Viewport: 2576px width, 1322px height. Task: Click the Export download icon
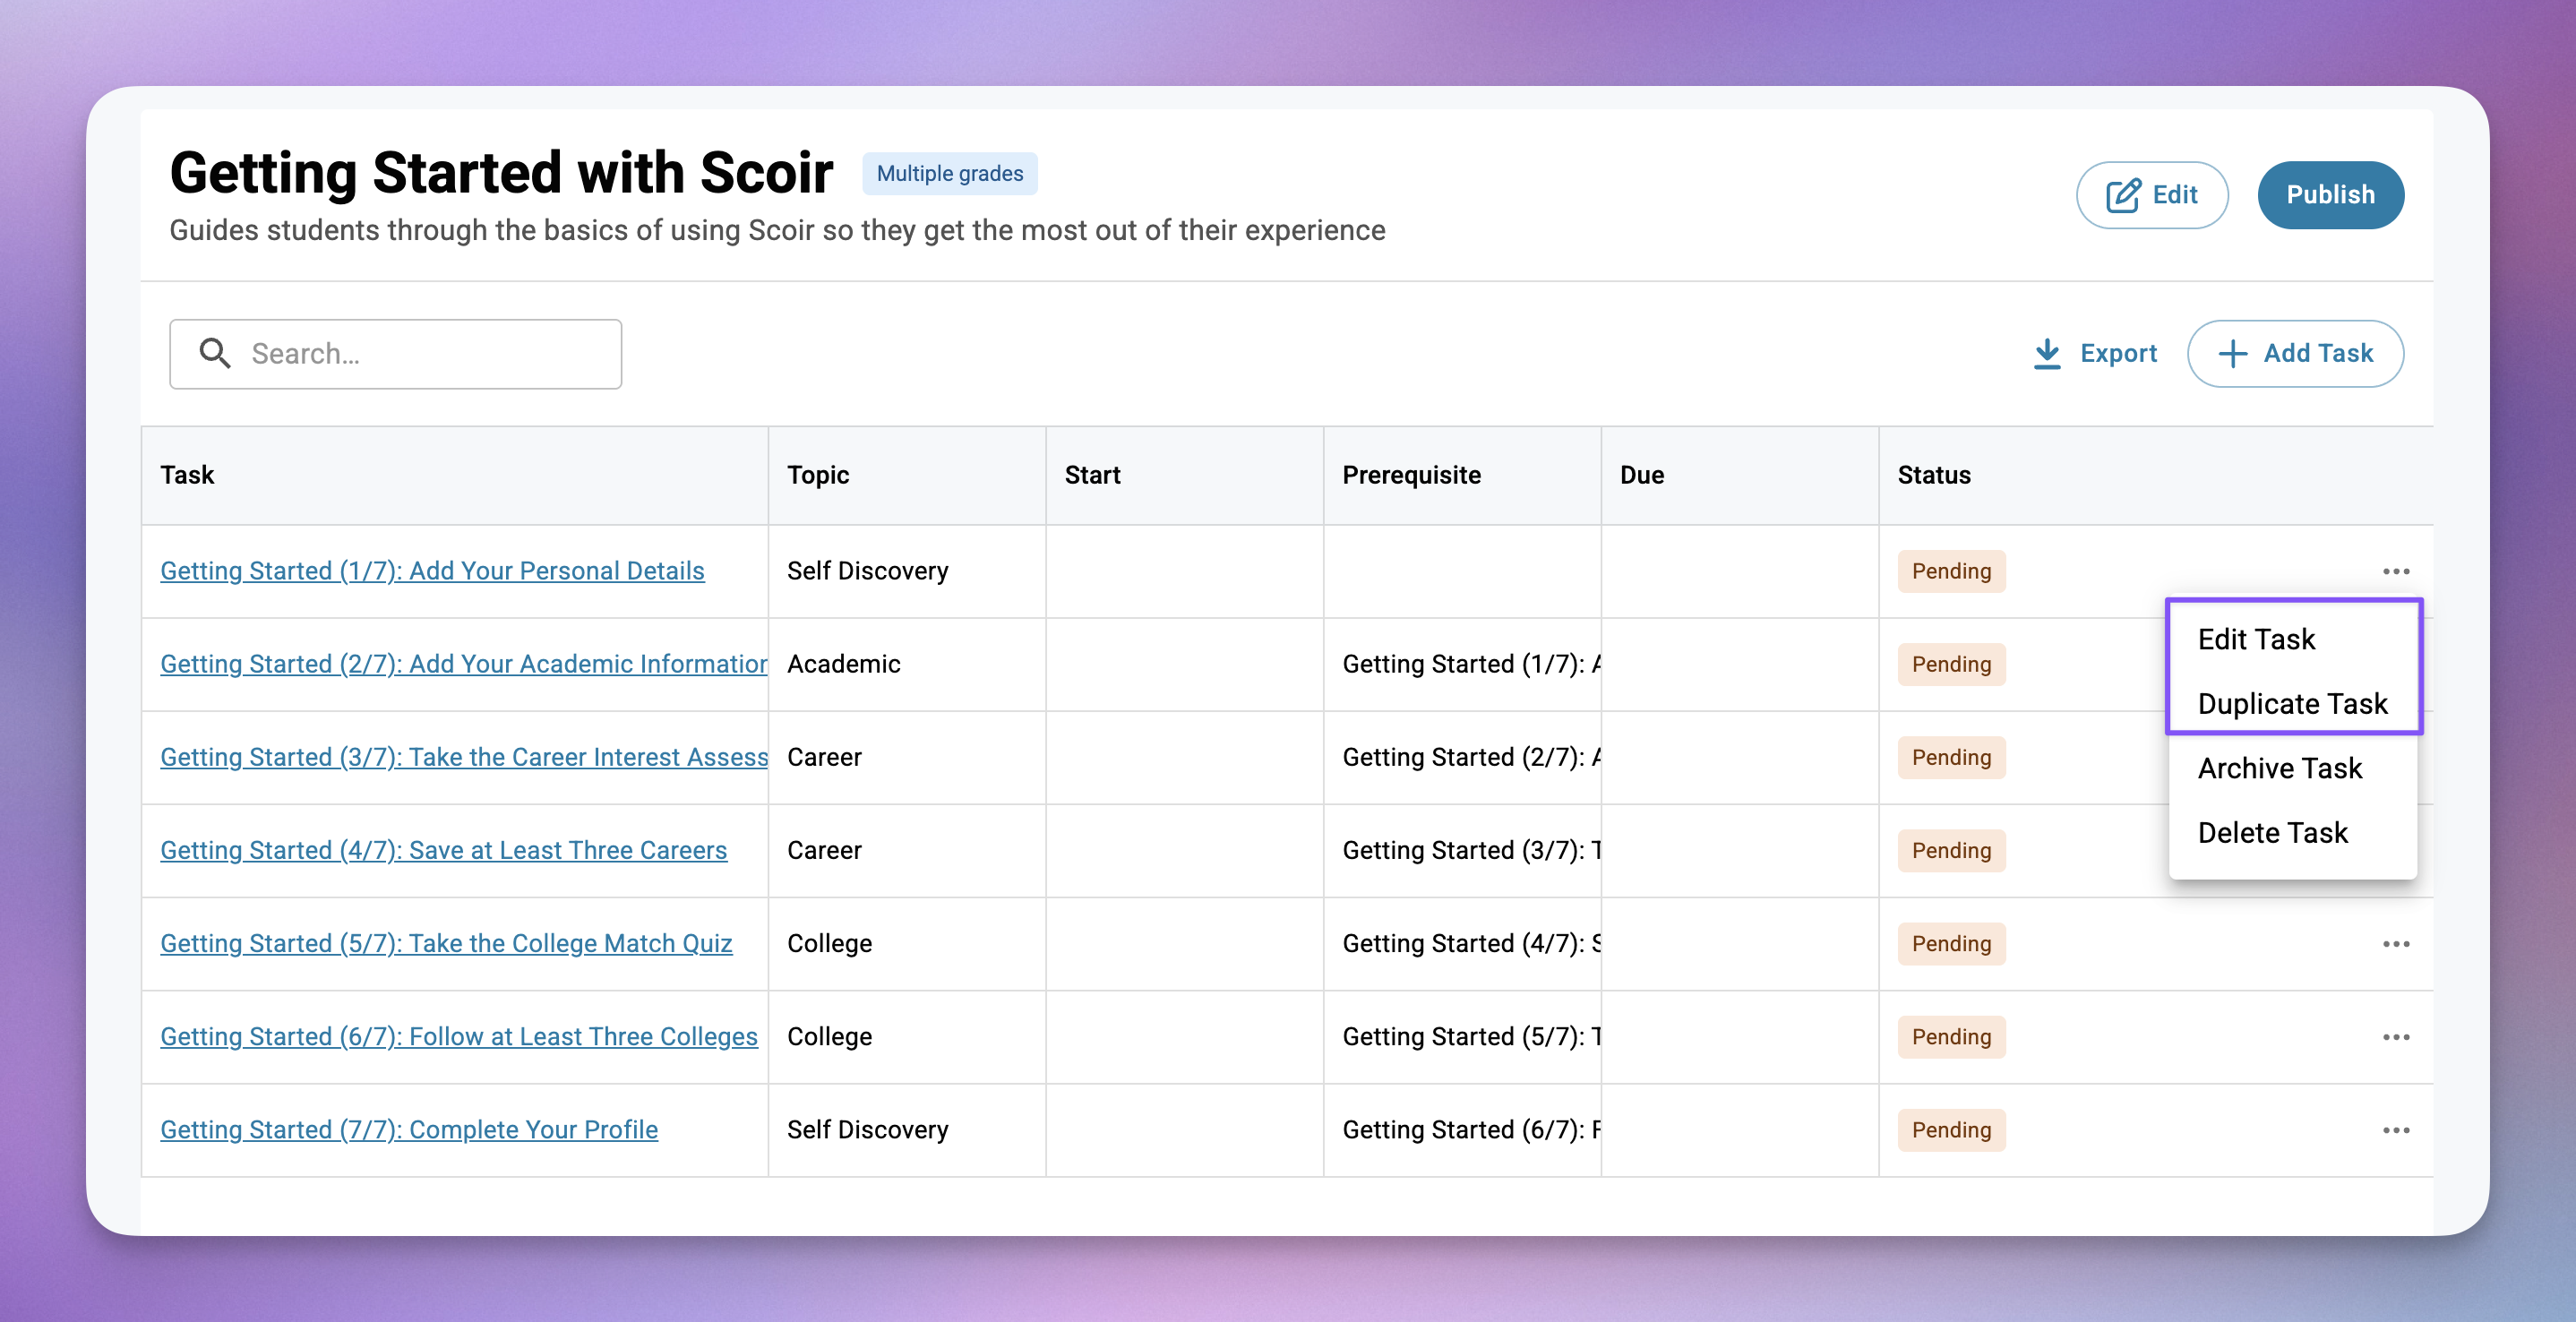click(x=2047, y=353)
